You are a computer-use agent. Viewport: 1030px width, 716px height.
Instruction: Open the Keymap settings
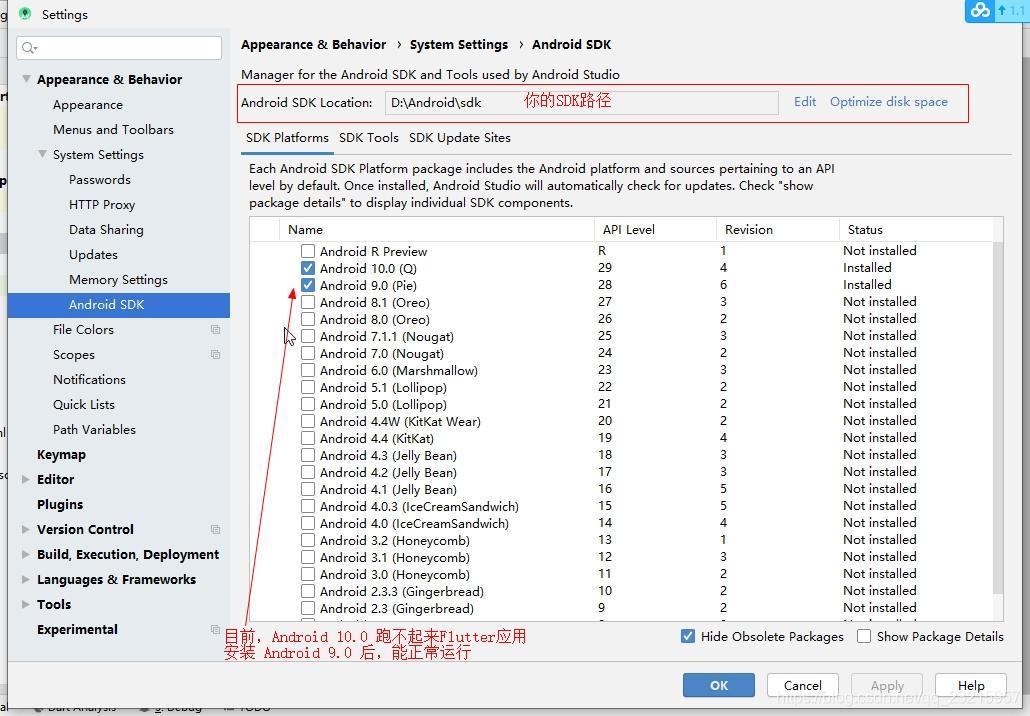point(61,455)
